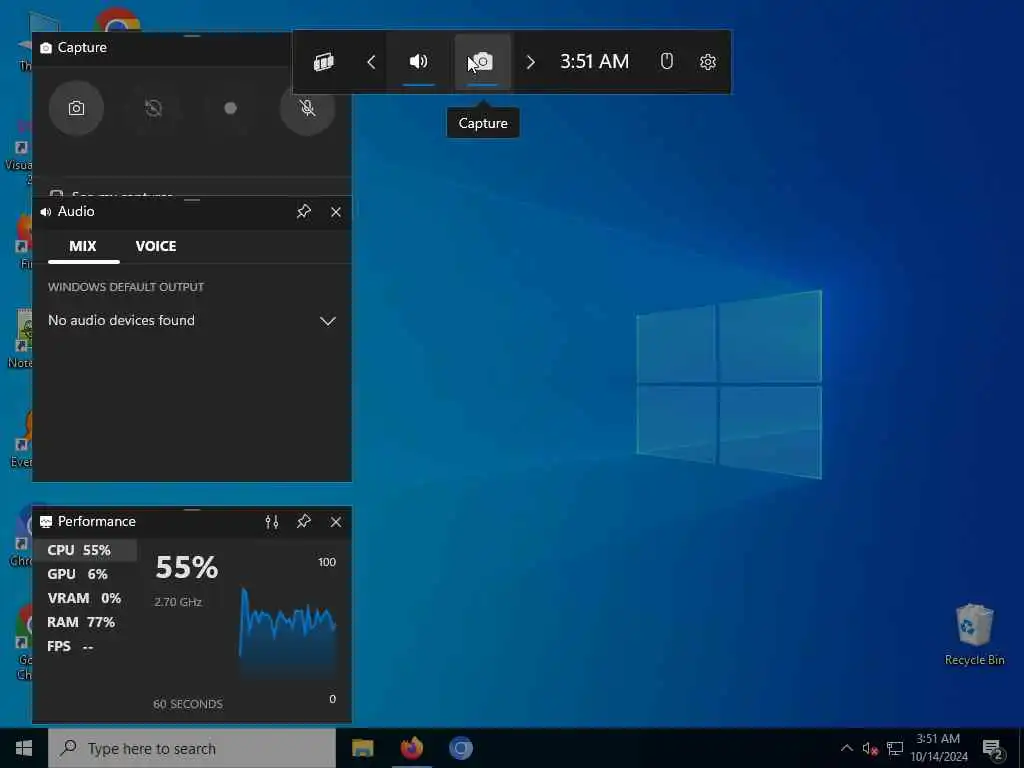1024x768 pixels.
Task: Open the Recycle Bin desktop icon
Action: [x=974, y=634]
